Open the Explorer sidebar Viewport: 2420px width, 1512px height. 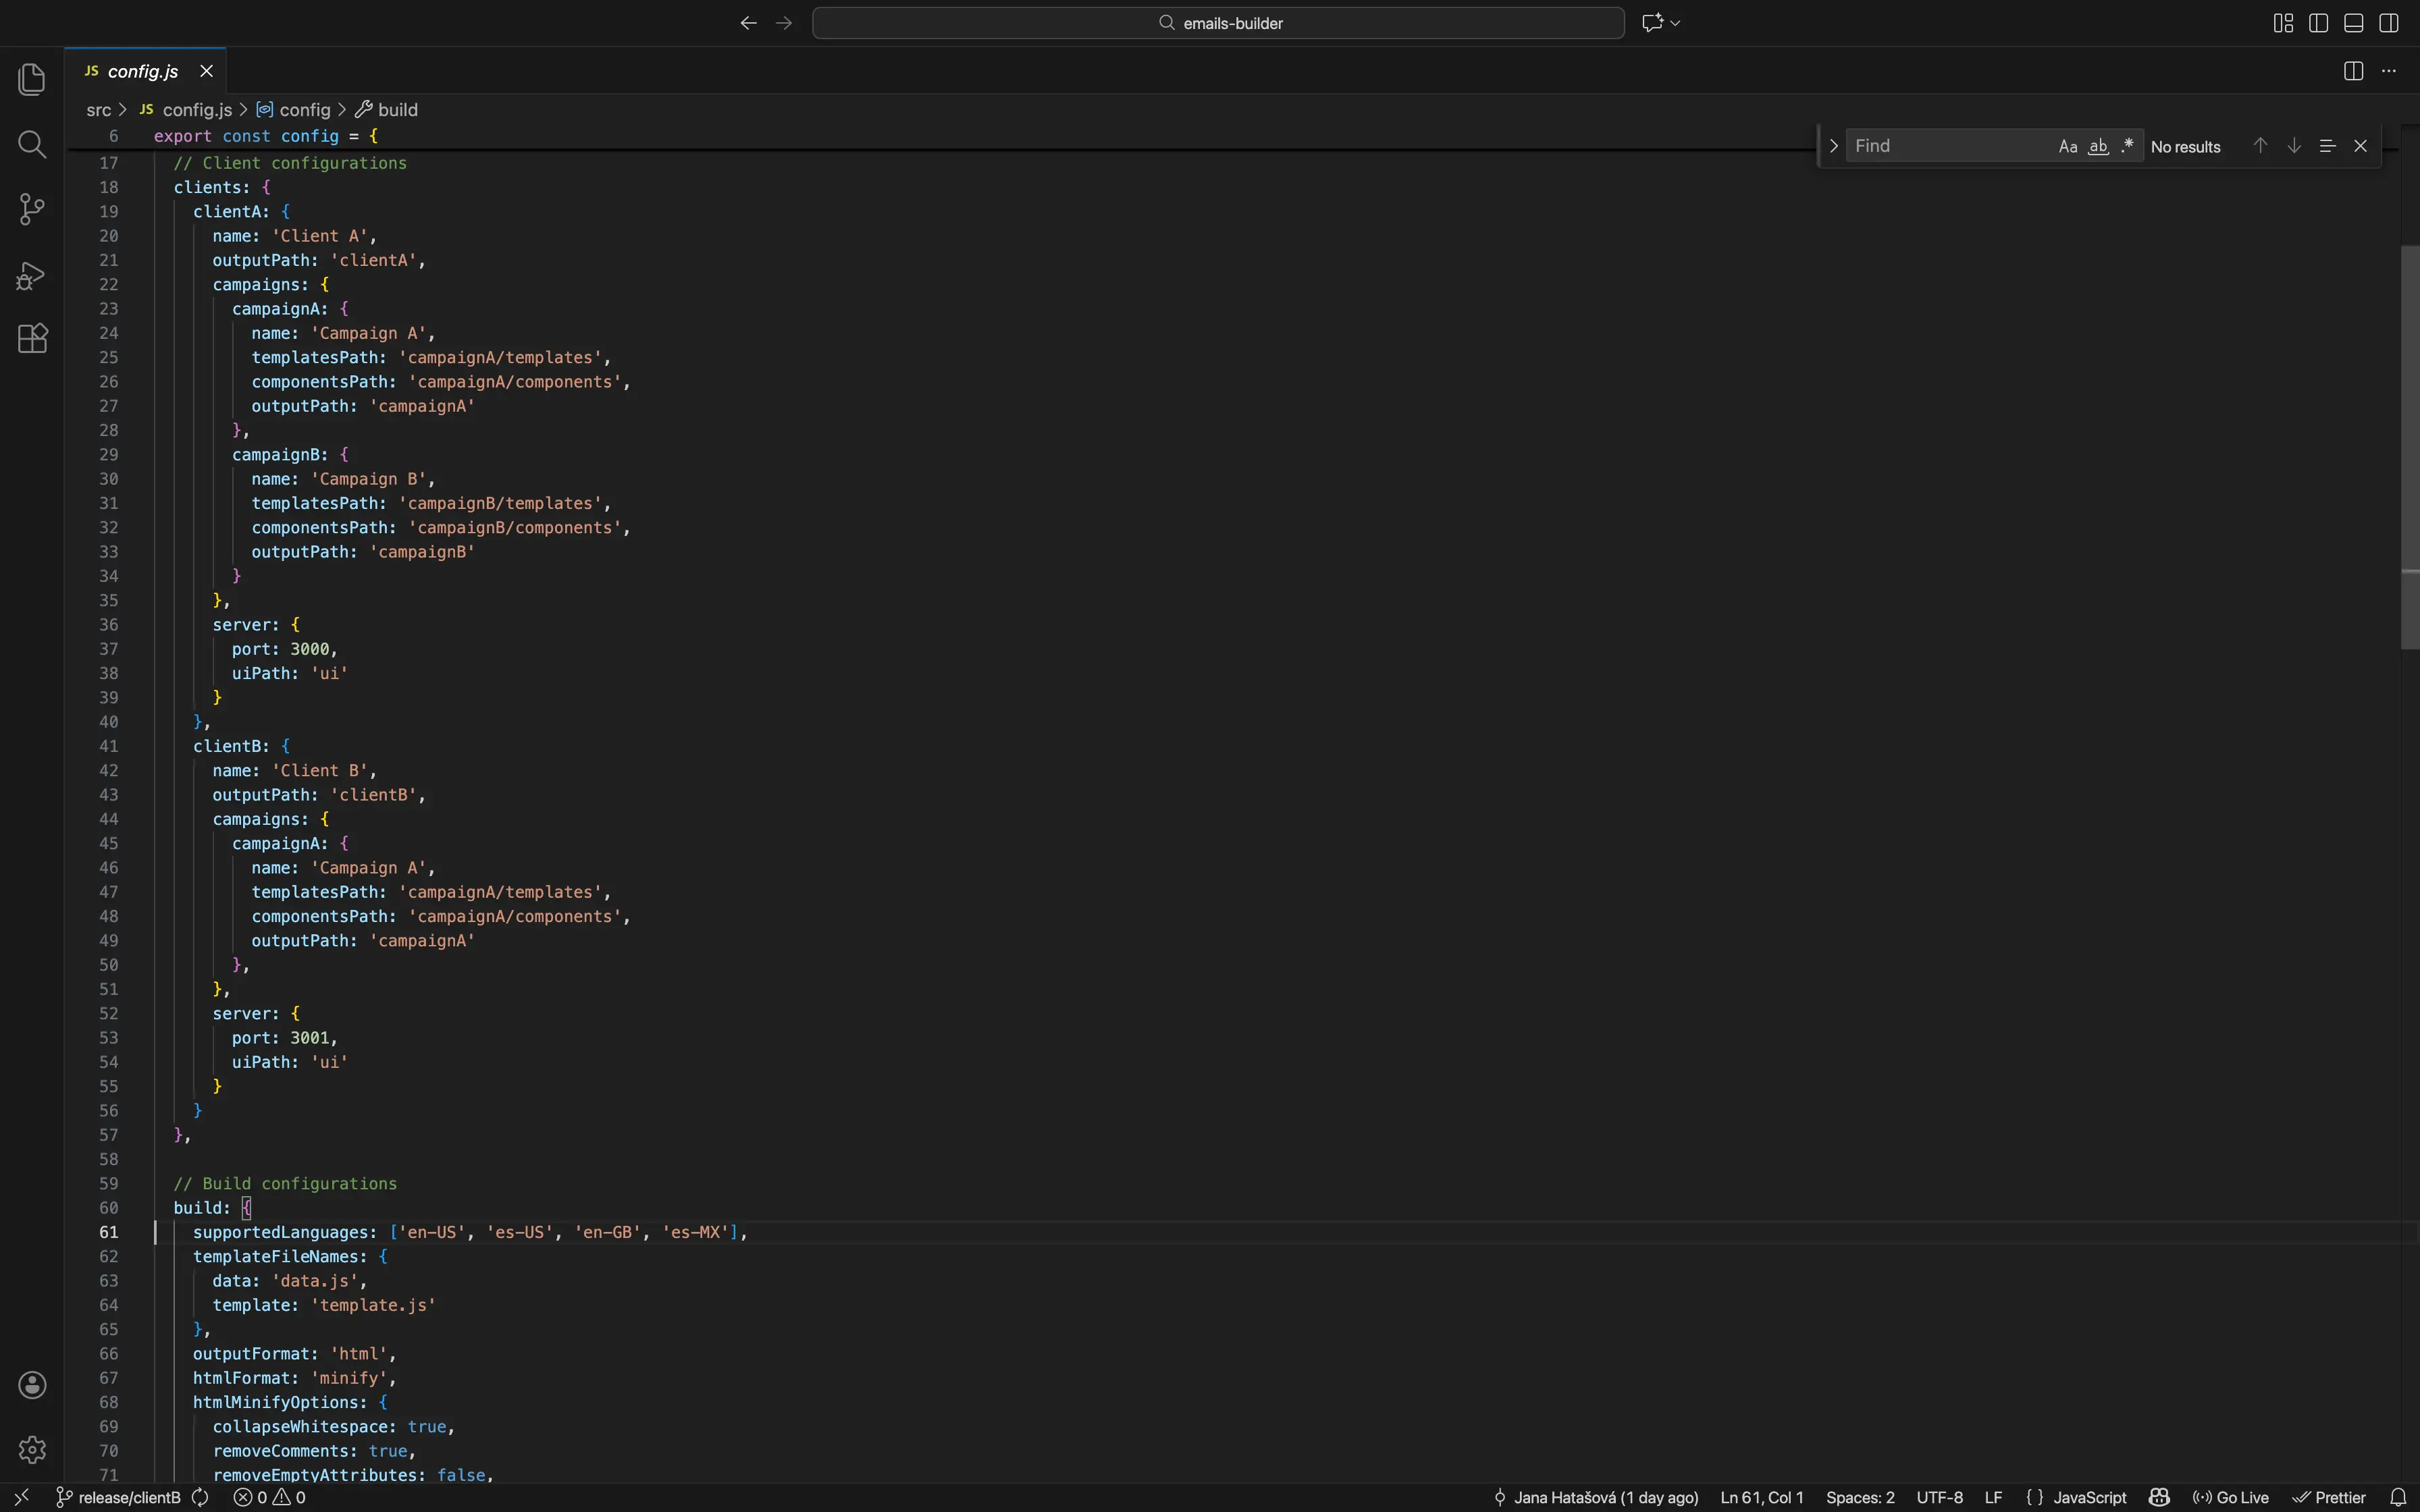(x=33, y=80)
